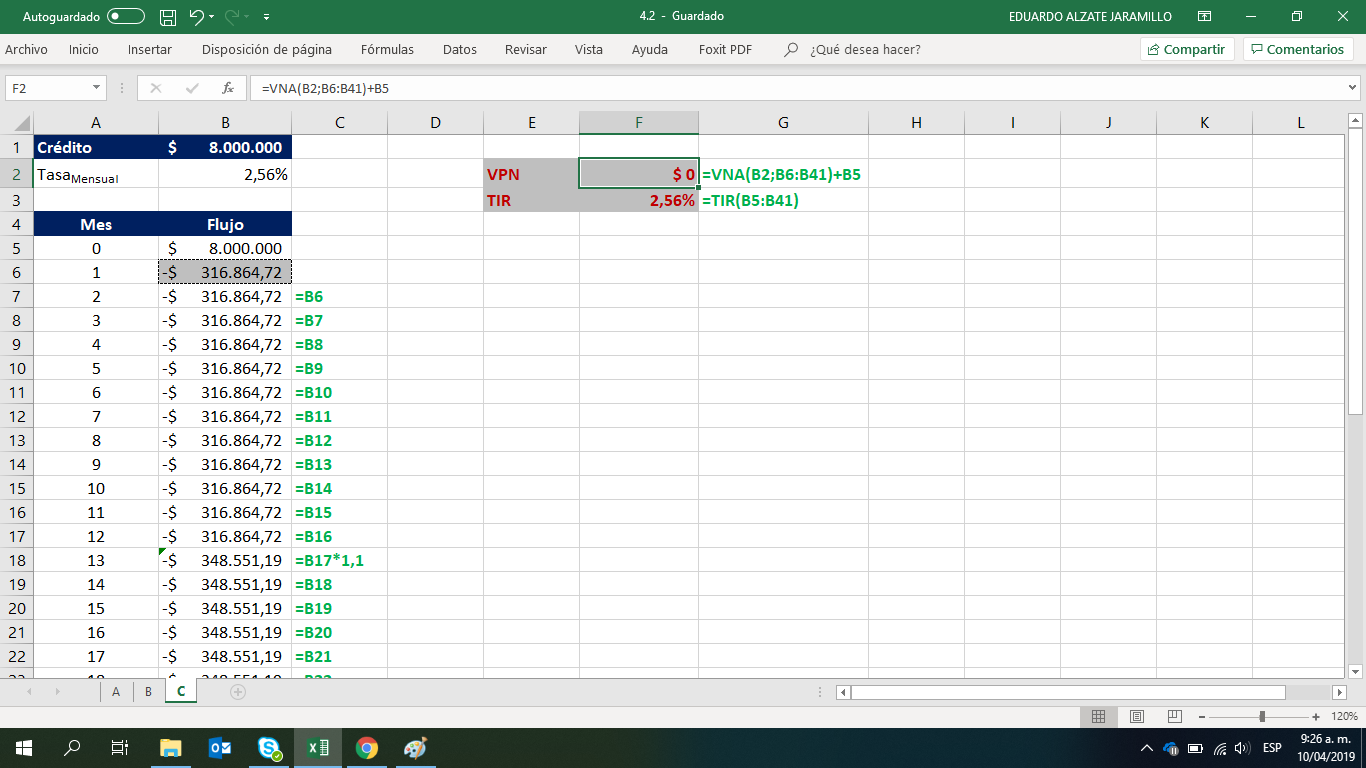Open the Name Box dropdown
1366x768 pixels.
[x=96, y=88]
